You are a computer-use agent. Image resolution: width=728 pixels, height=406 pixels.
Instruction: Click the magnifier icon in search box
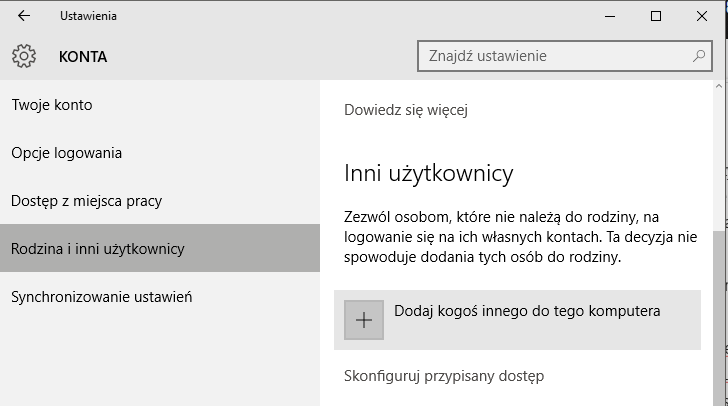coord(699,56)
